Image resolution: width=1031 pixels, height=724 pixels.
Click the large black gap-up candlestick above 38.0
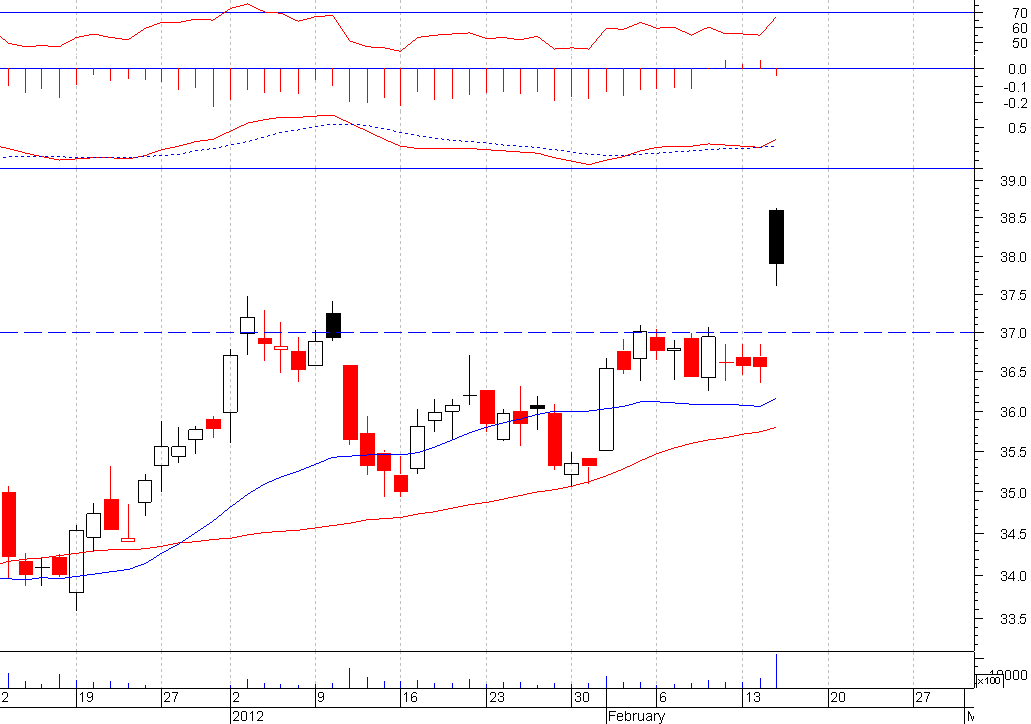click(x=777, y=237)
